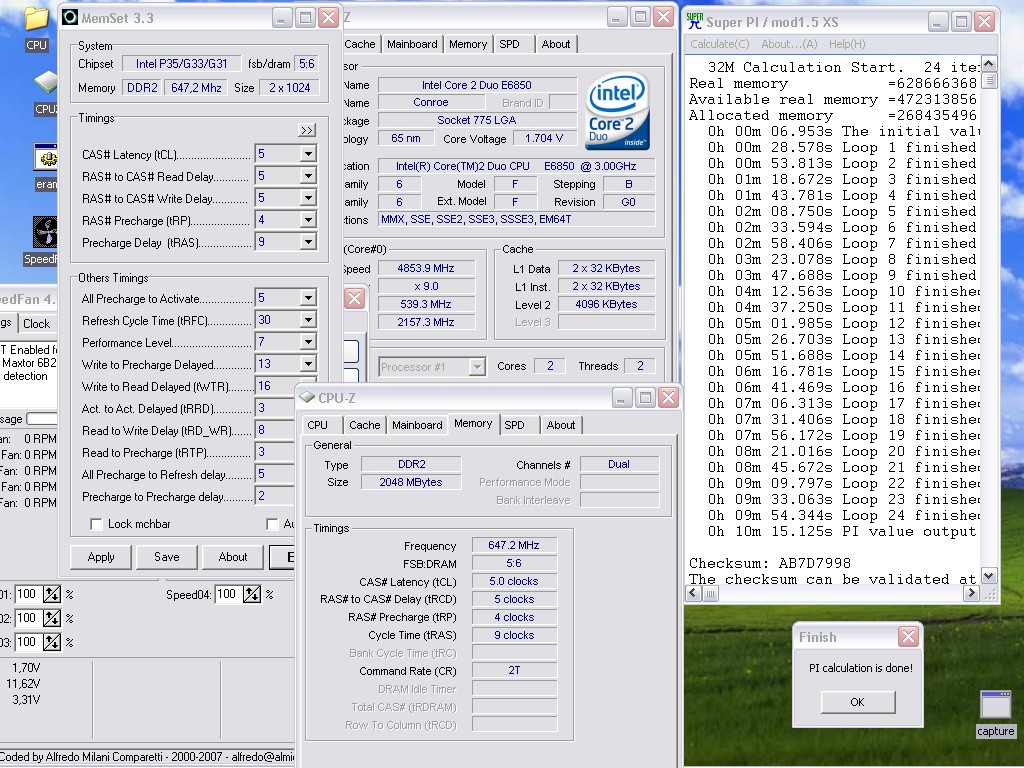Open the Refresh Cycle Time (tRFC) dropdown
Image resolution: width=1024 pixels, height=768 pixels.
tap(308, 320)
